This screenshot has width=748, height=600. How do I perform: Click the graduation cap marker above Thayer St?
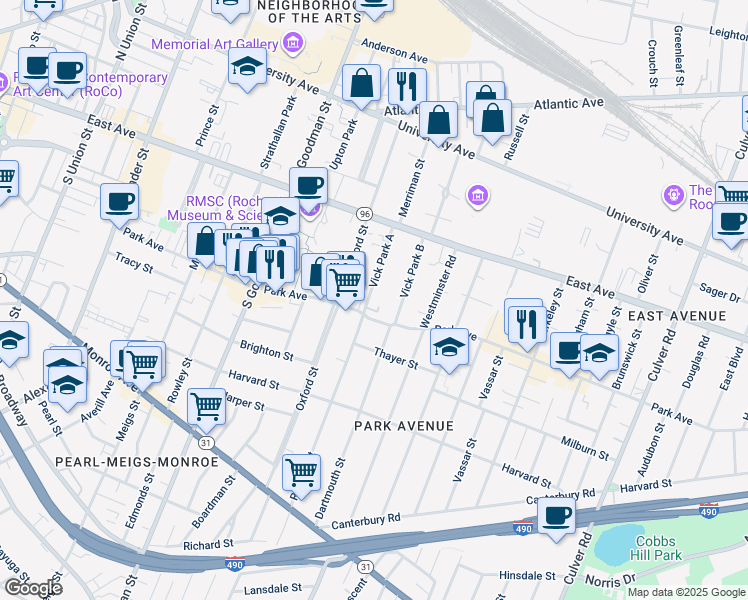click(x=449, y=349)
